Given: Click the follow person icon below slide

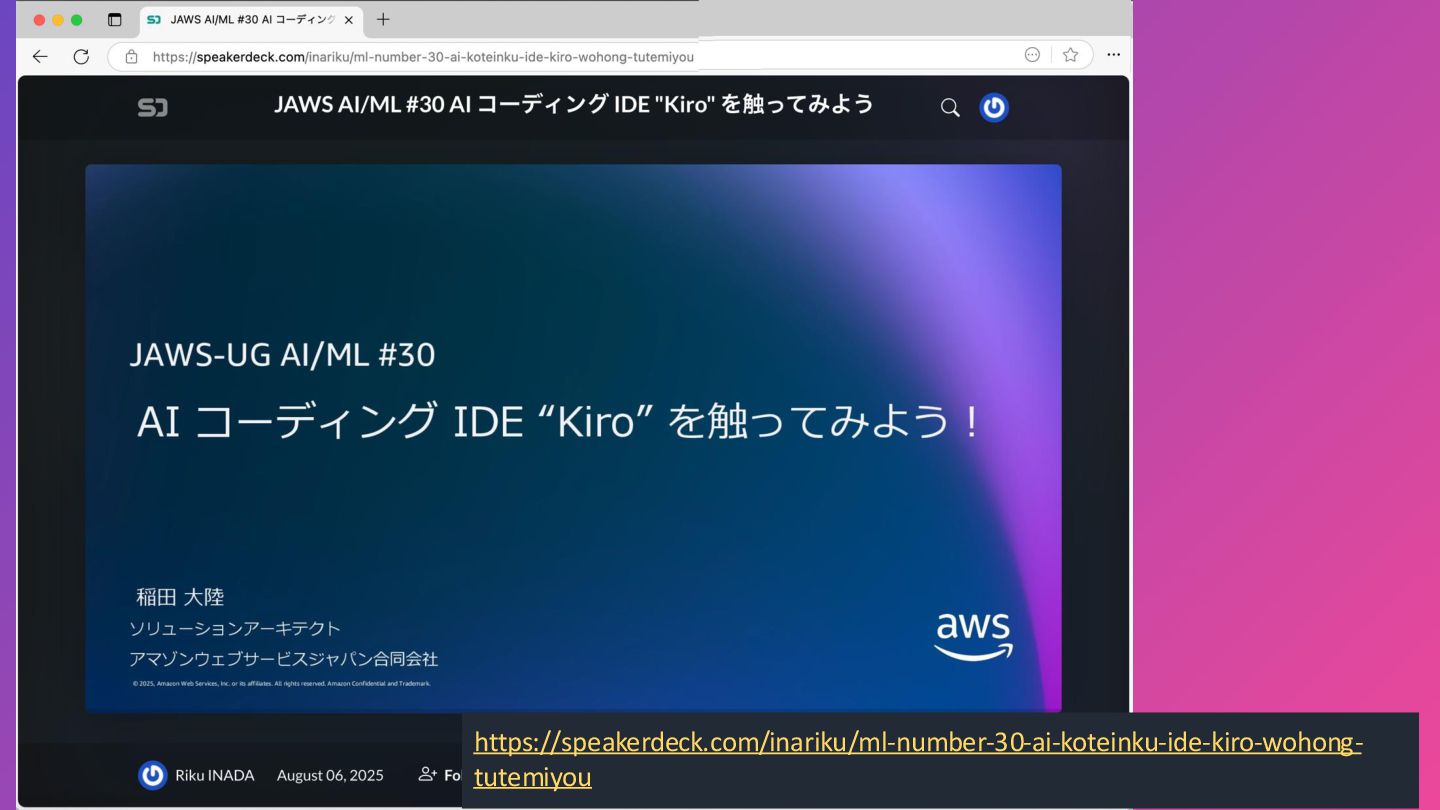Looking at the screenshot, I should point(427,774).
